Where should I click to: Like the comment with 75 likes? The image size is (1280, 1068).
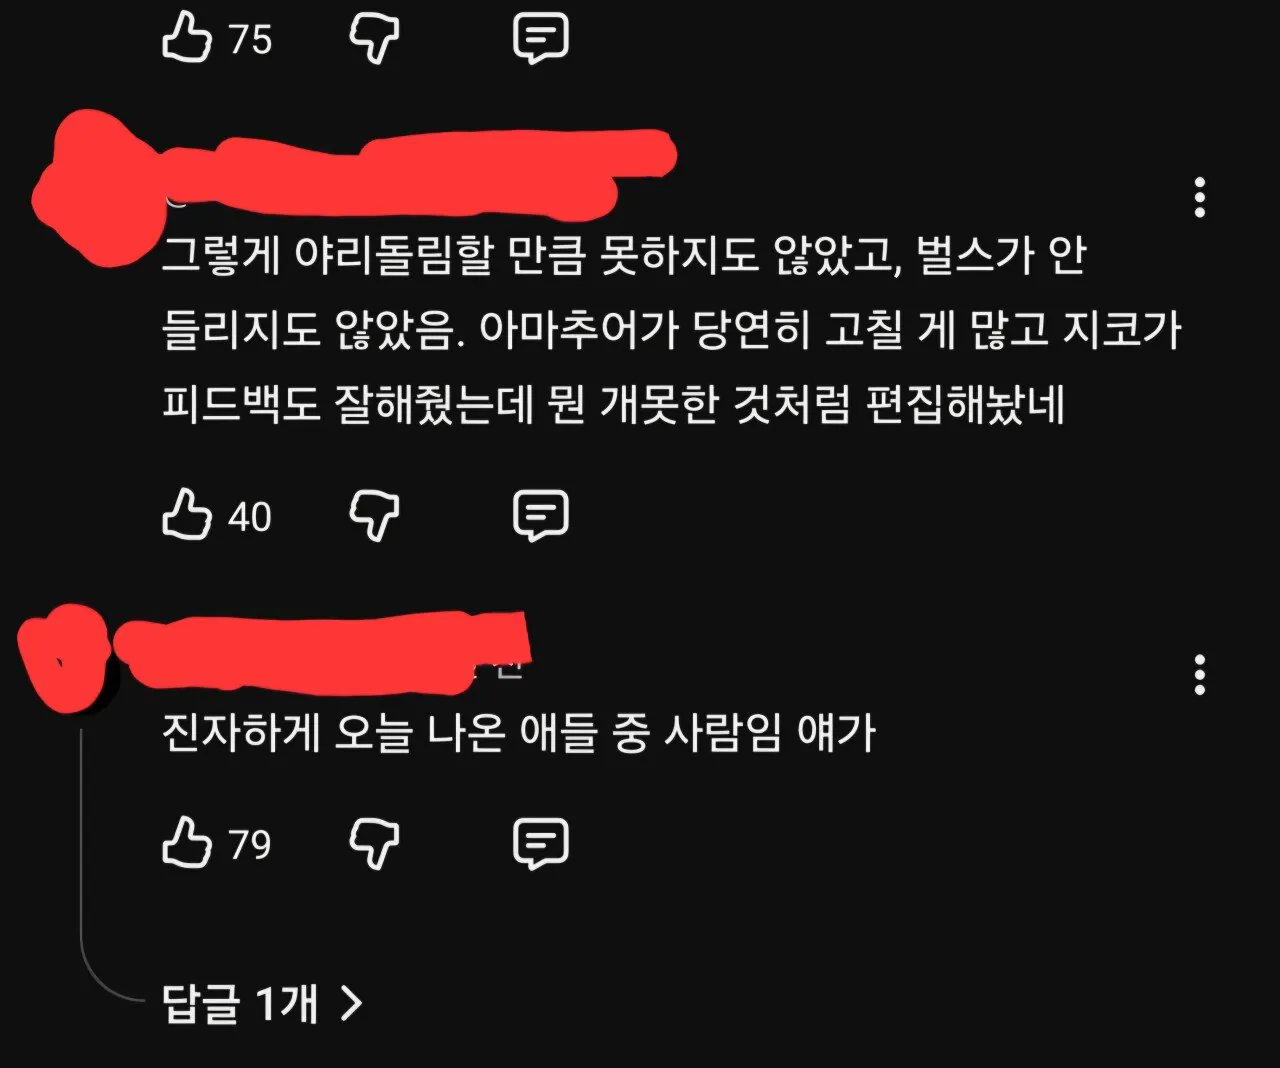tap(187, 39)
